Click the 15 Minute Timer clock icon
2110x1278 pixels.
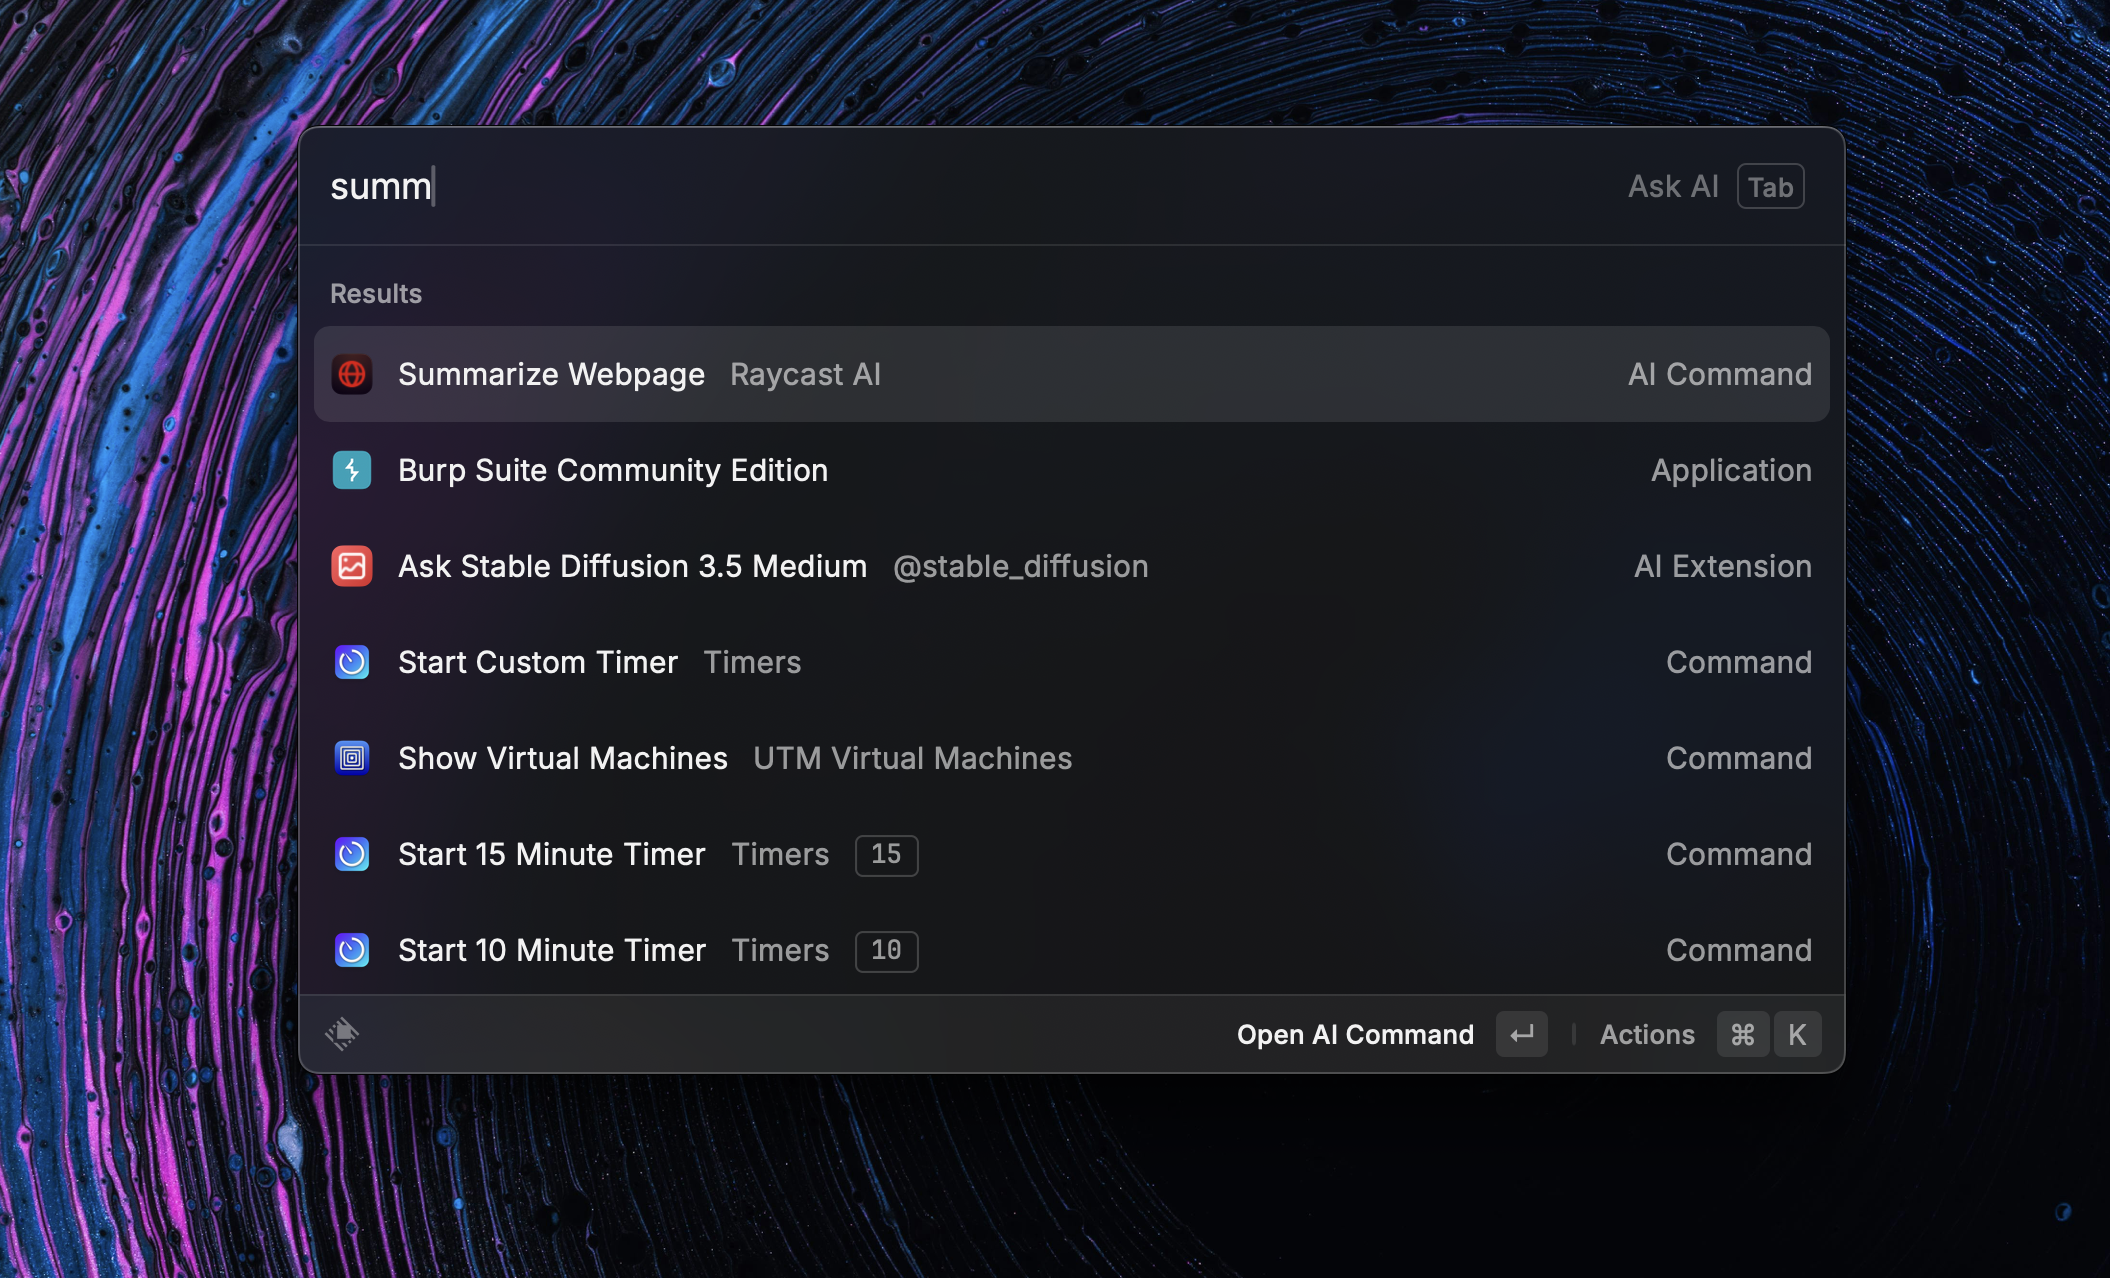[352, 854]
